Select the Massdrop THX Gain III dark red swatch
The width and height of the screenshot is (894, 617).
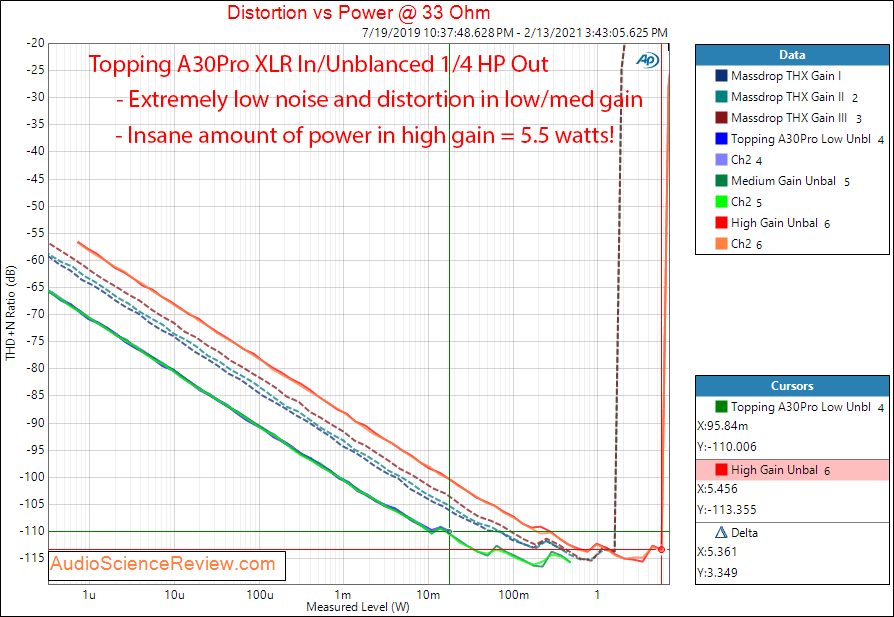721,118
